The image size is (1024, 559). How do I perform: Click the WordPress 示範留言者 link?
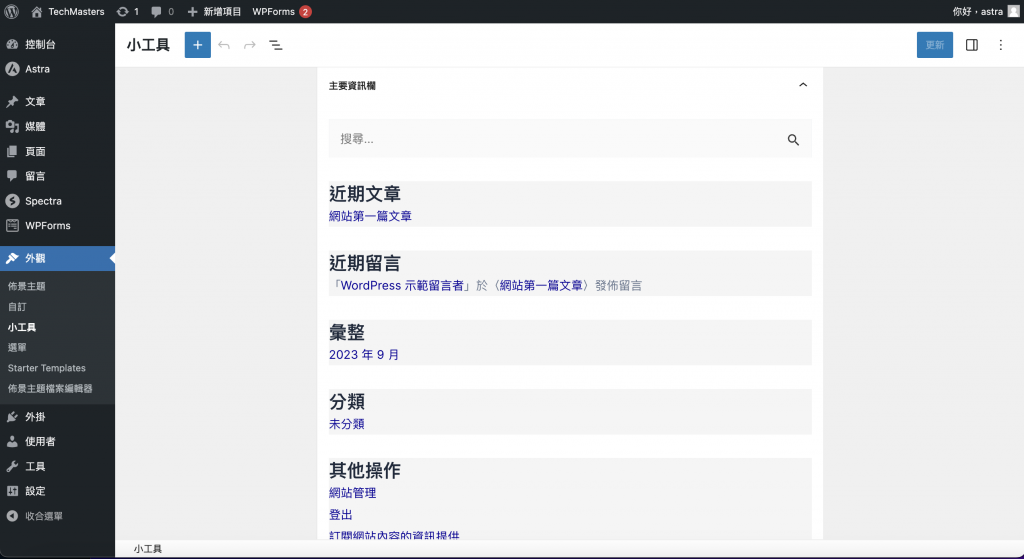402,285
